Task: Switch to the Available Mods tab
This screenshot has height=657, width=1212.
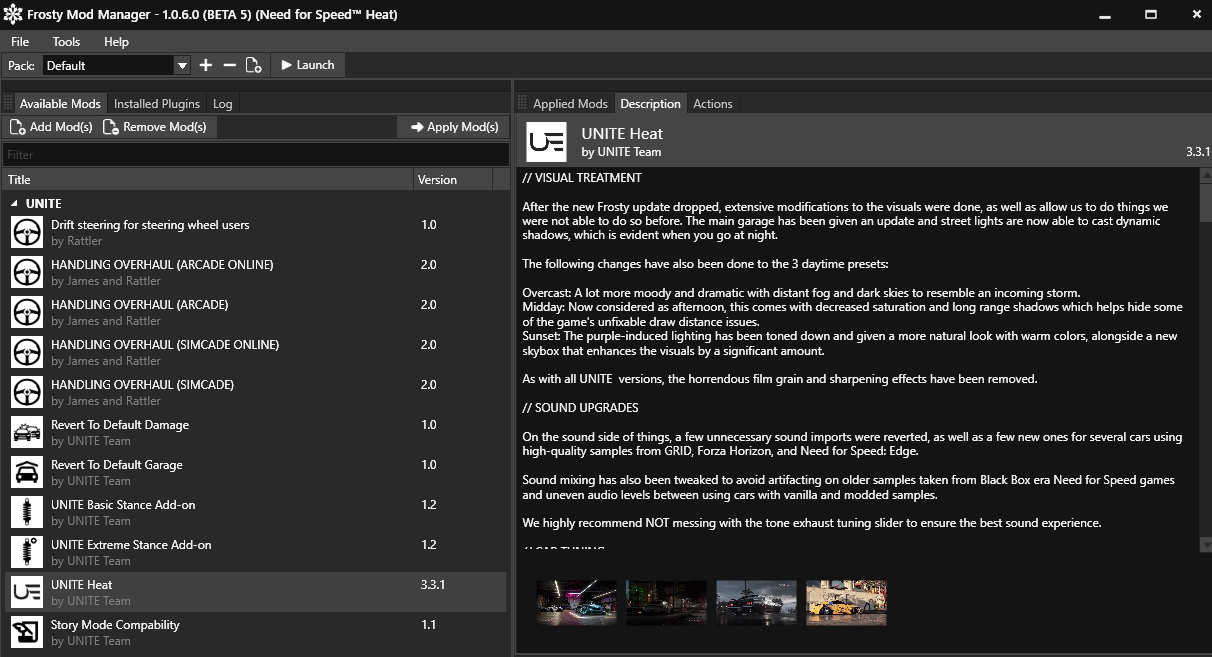Action: 60,103
